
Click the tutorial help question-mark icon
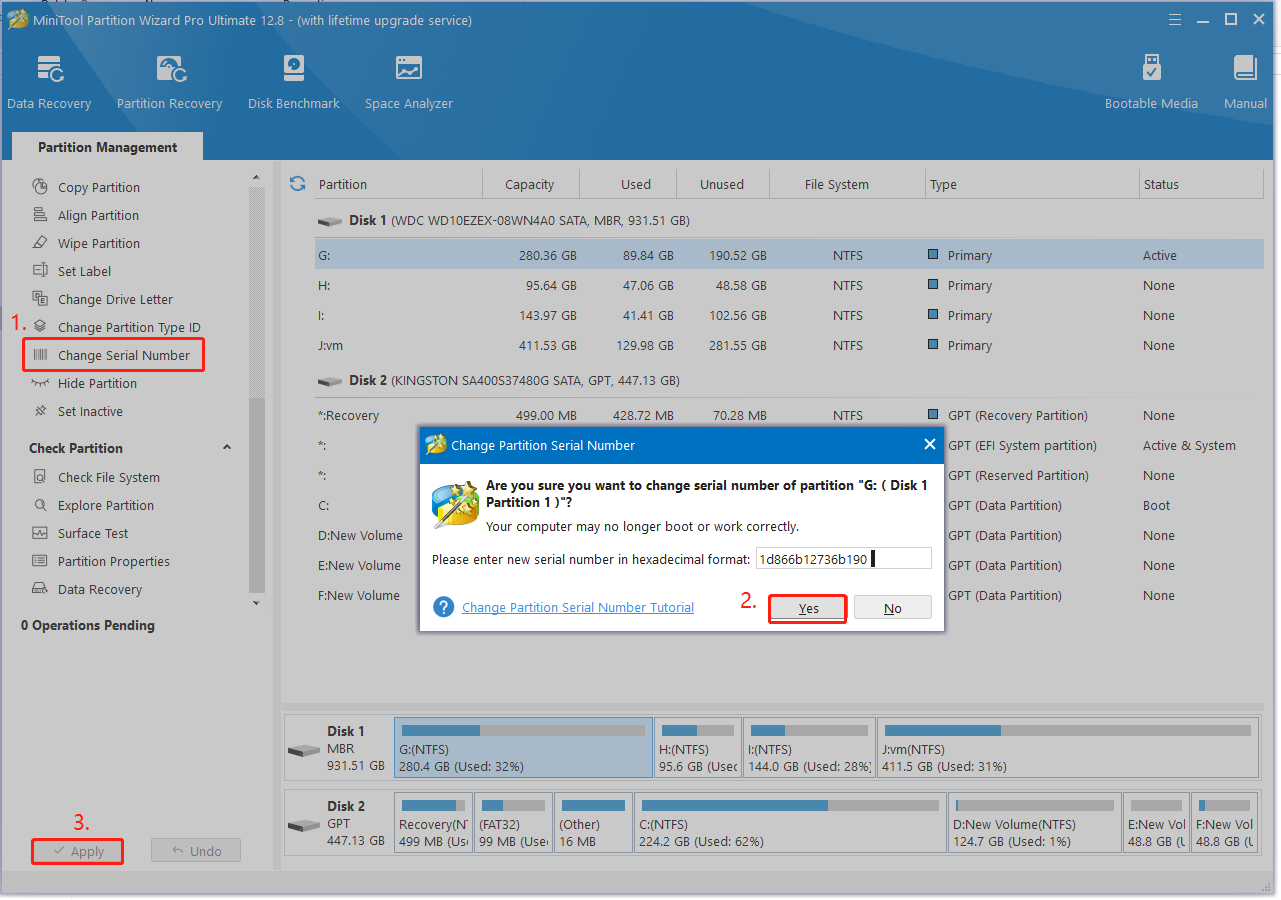tap(444, 607)
